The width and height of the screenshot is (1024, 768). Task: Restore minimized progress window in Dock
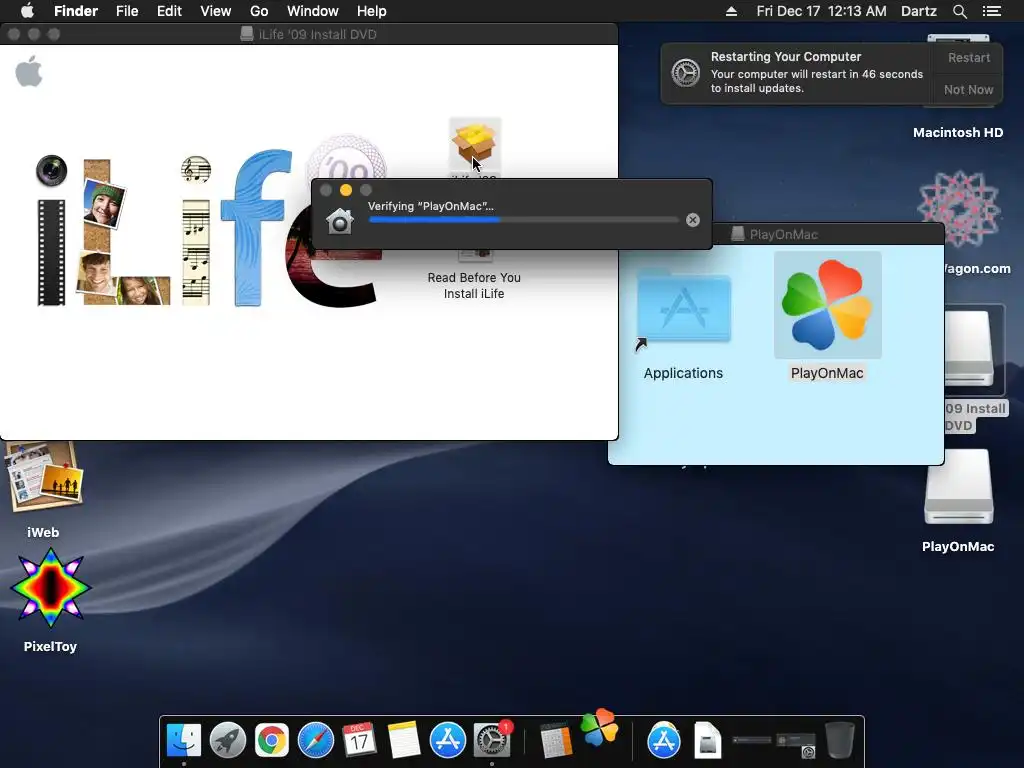click(x=752, y=740)
